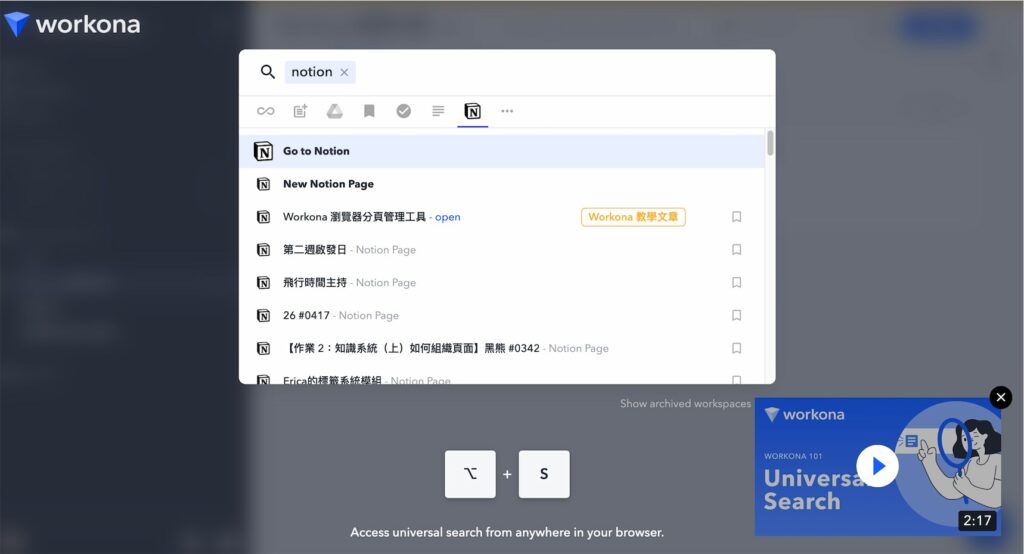
Task: Click the Notion icon beside Go to Notion
Action: (263, 152)
